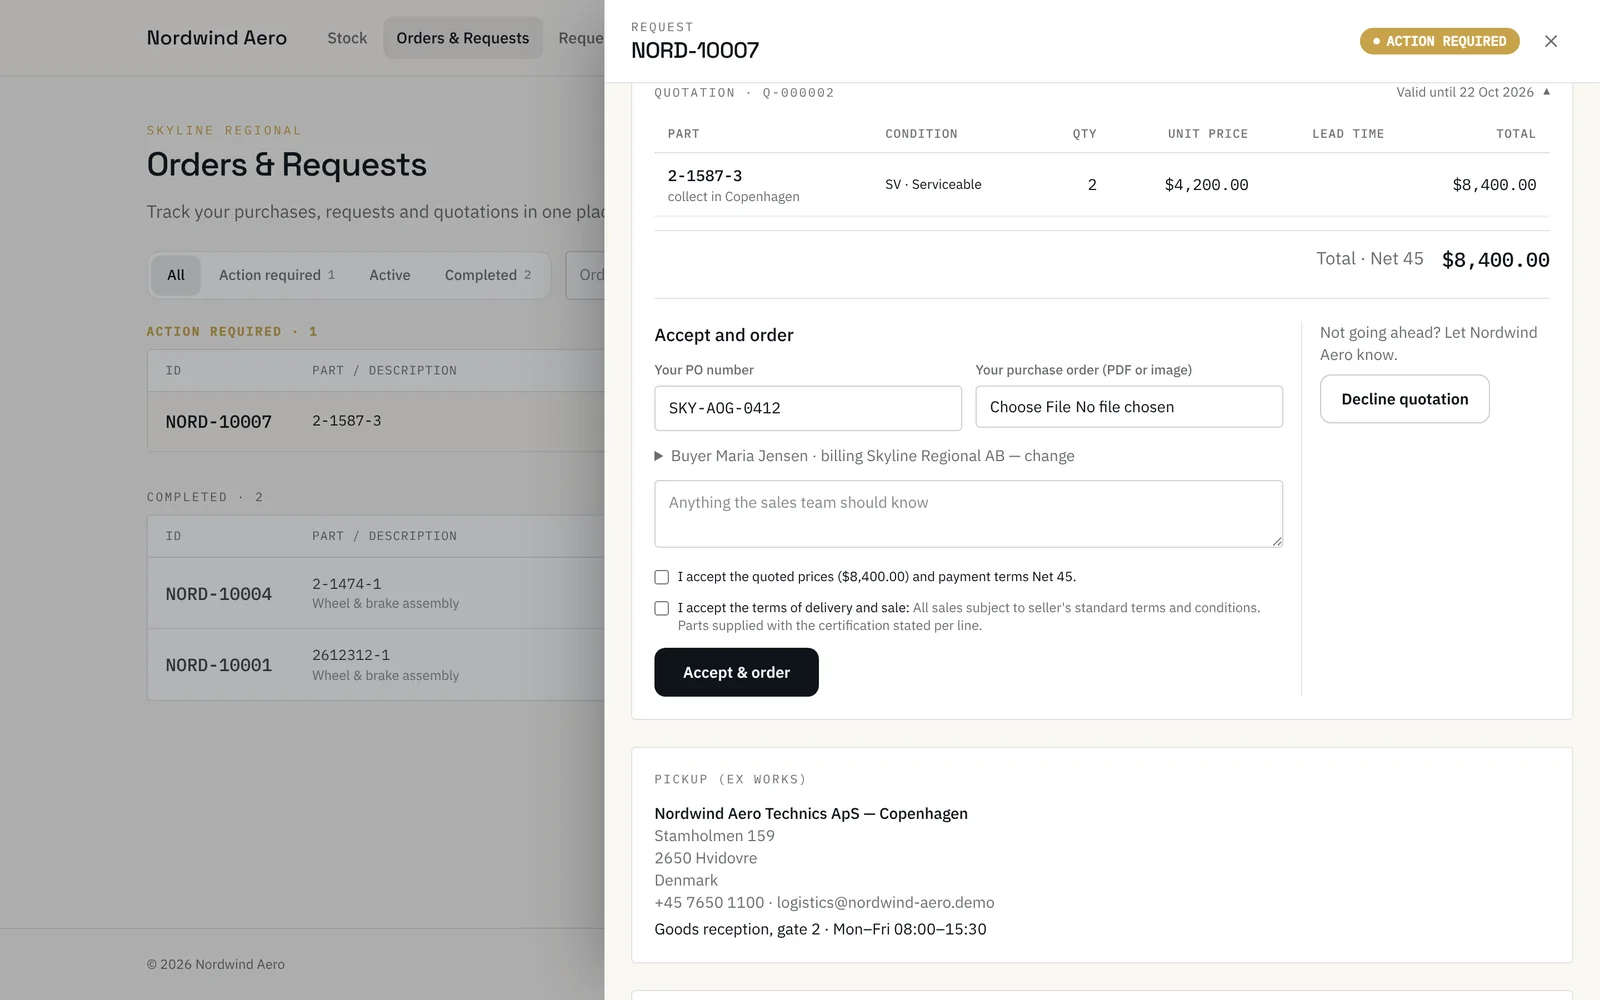Expand the Buyer Maria Jensen billing details
1600x1000 pixels.
tap(864, 456)
